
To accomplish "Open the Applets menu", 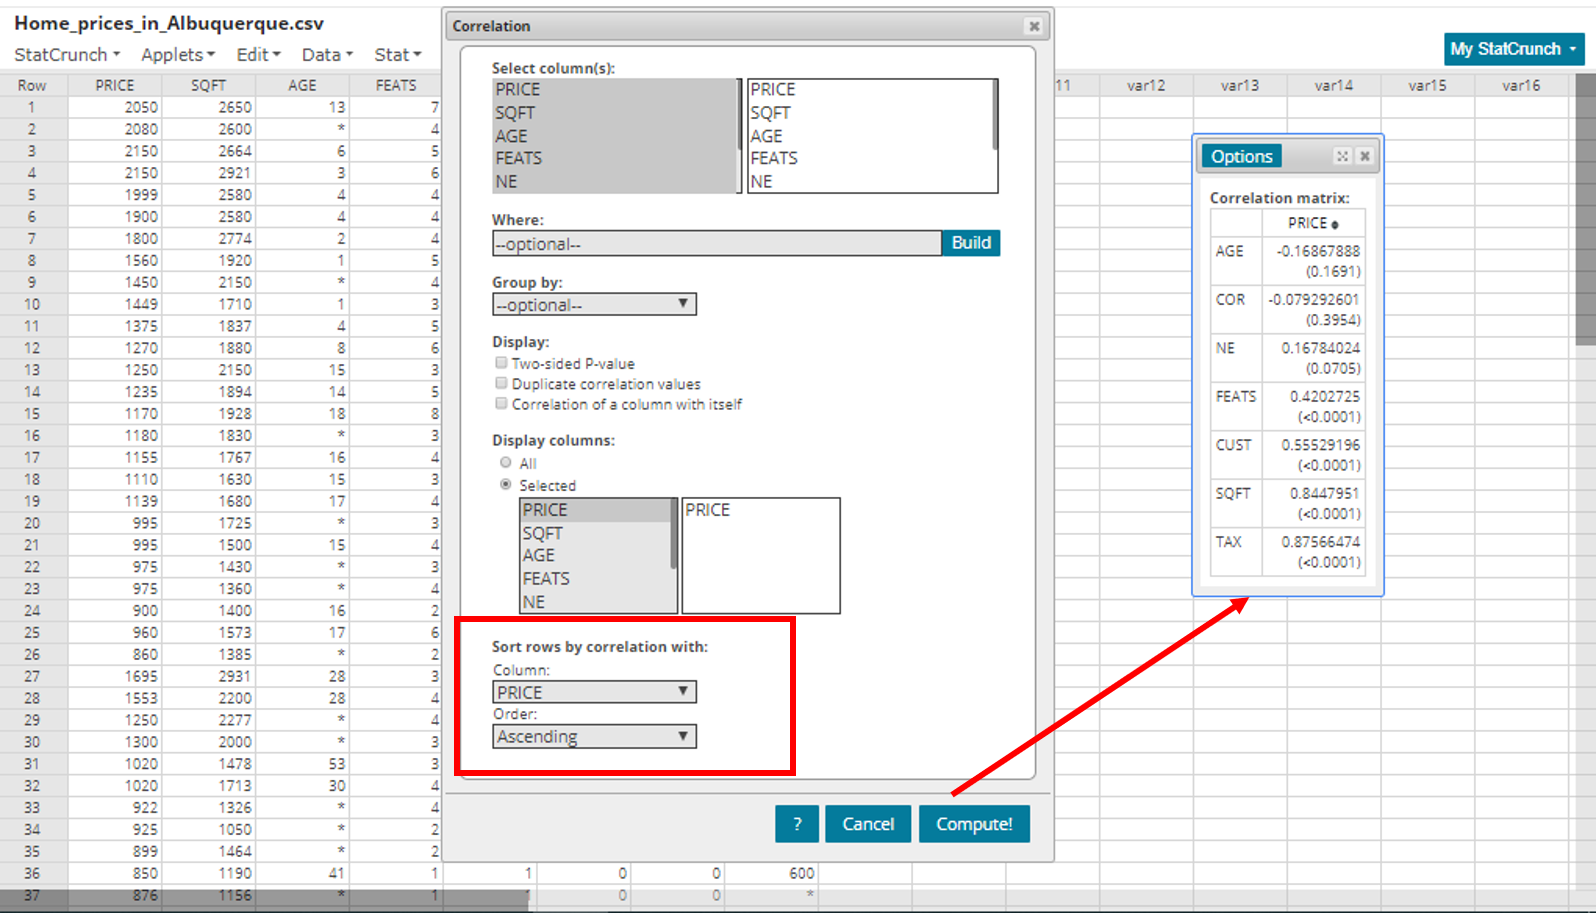I will click(x=177, y=55).
